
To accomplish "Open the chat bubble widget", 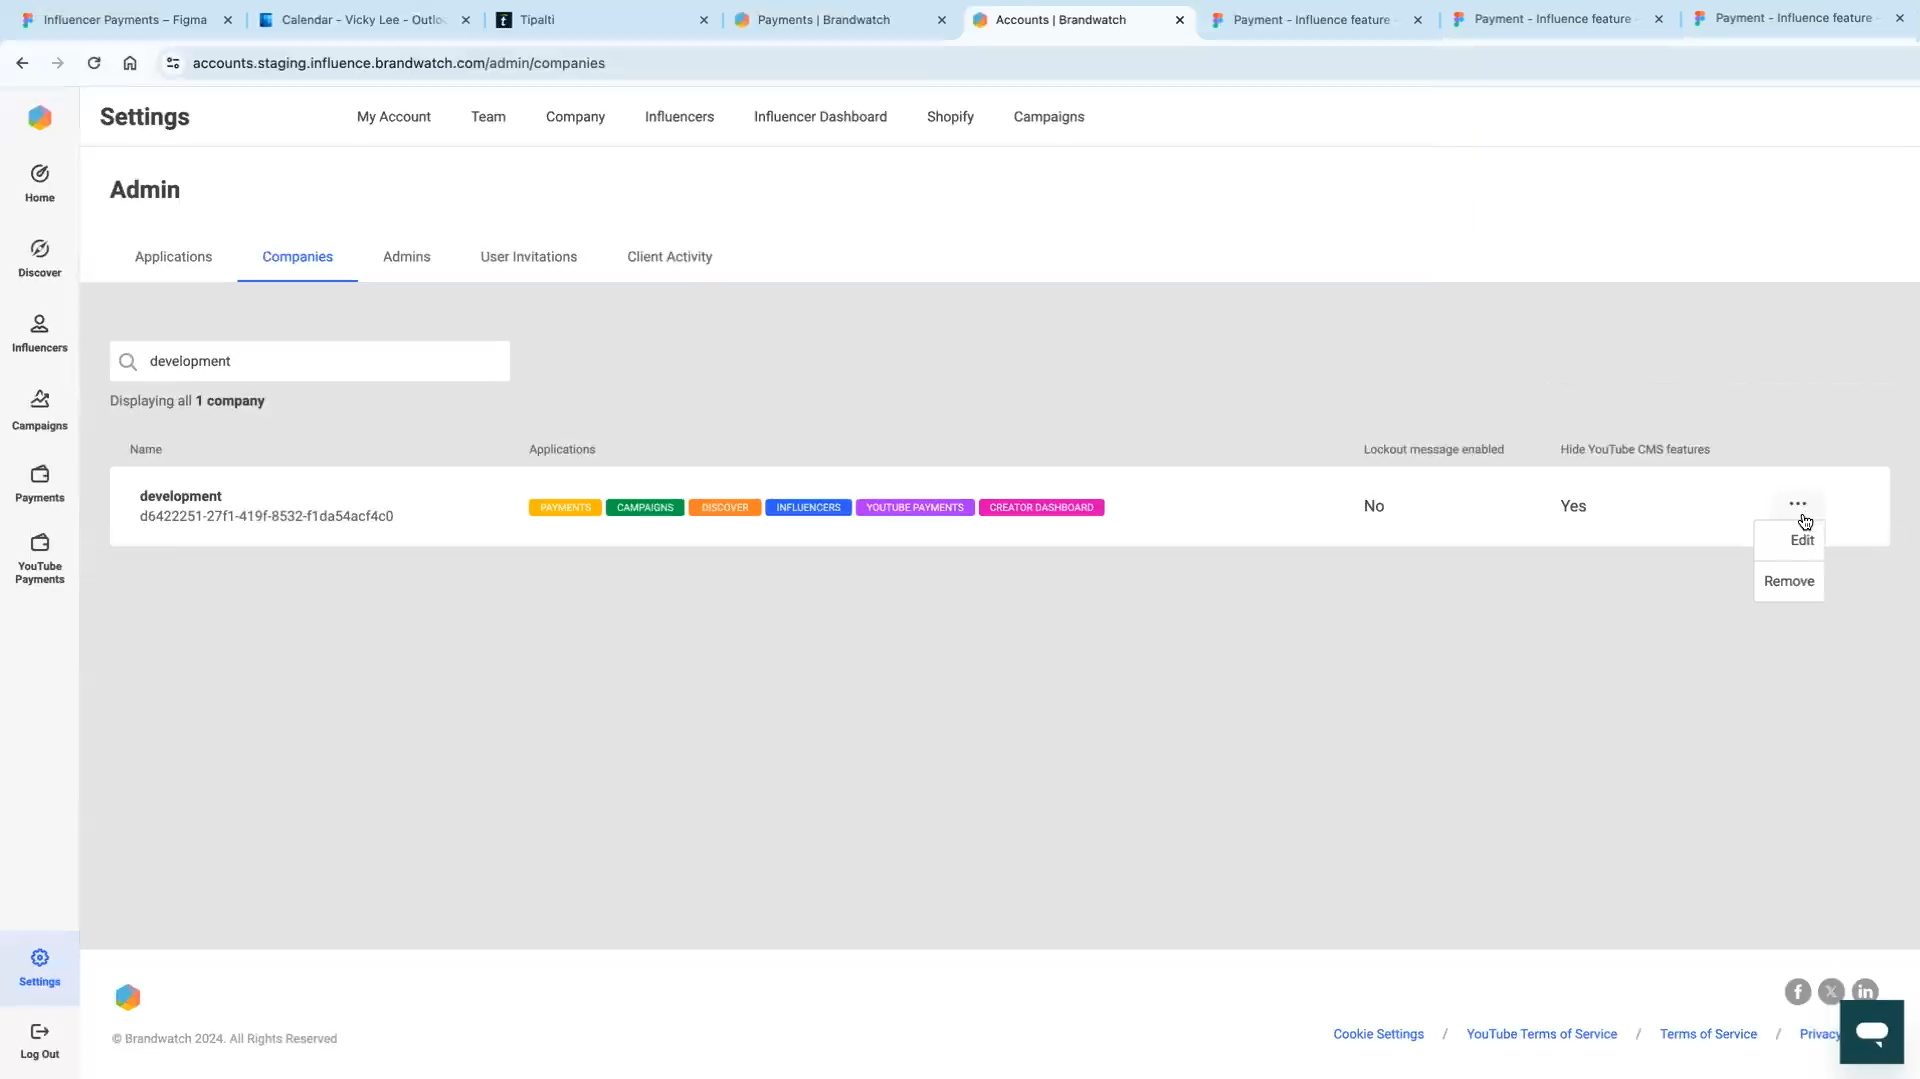I will 1871,1032.
